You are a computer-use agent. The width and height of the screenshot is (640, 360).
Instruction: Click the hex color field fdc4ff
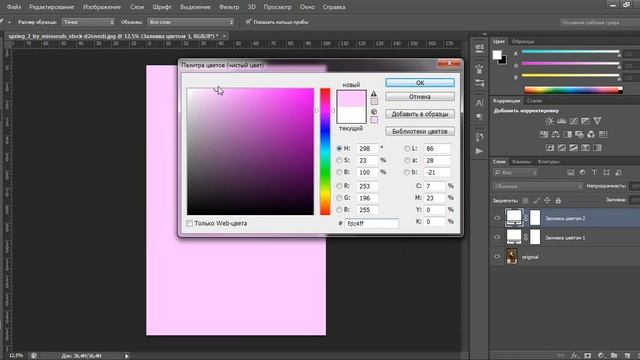371,224
